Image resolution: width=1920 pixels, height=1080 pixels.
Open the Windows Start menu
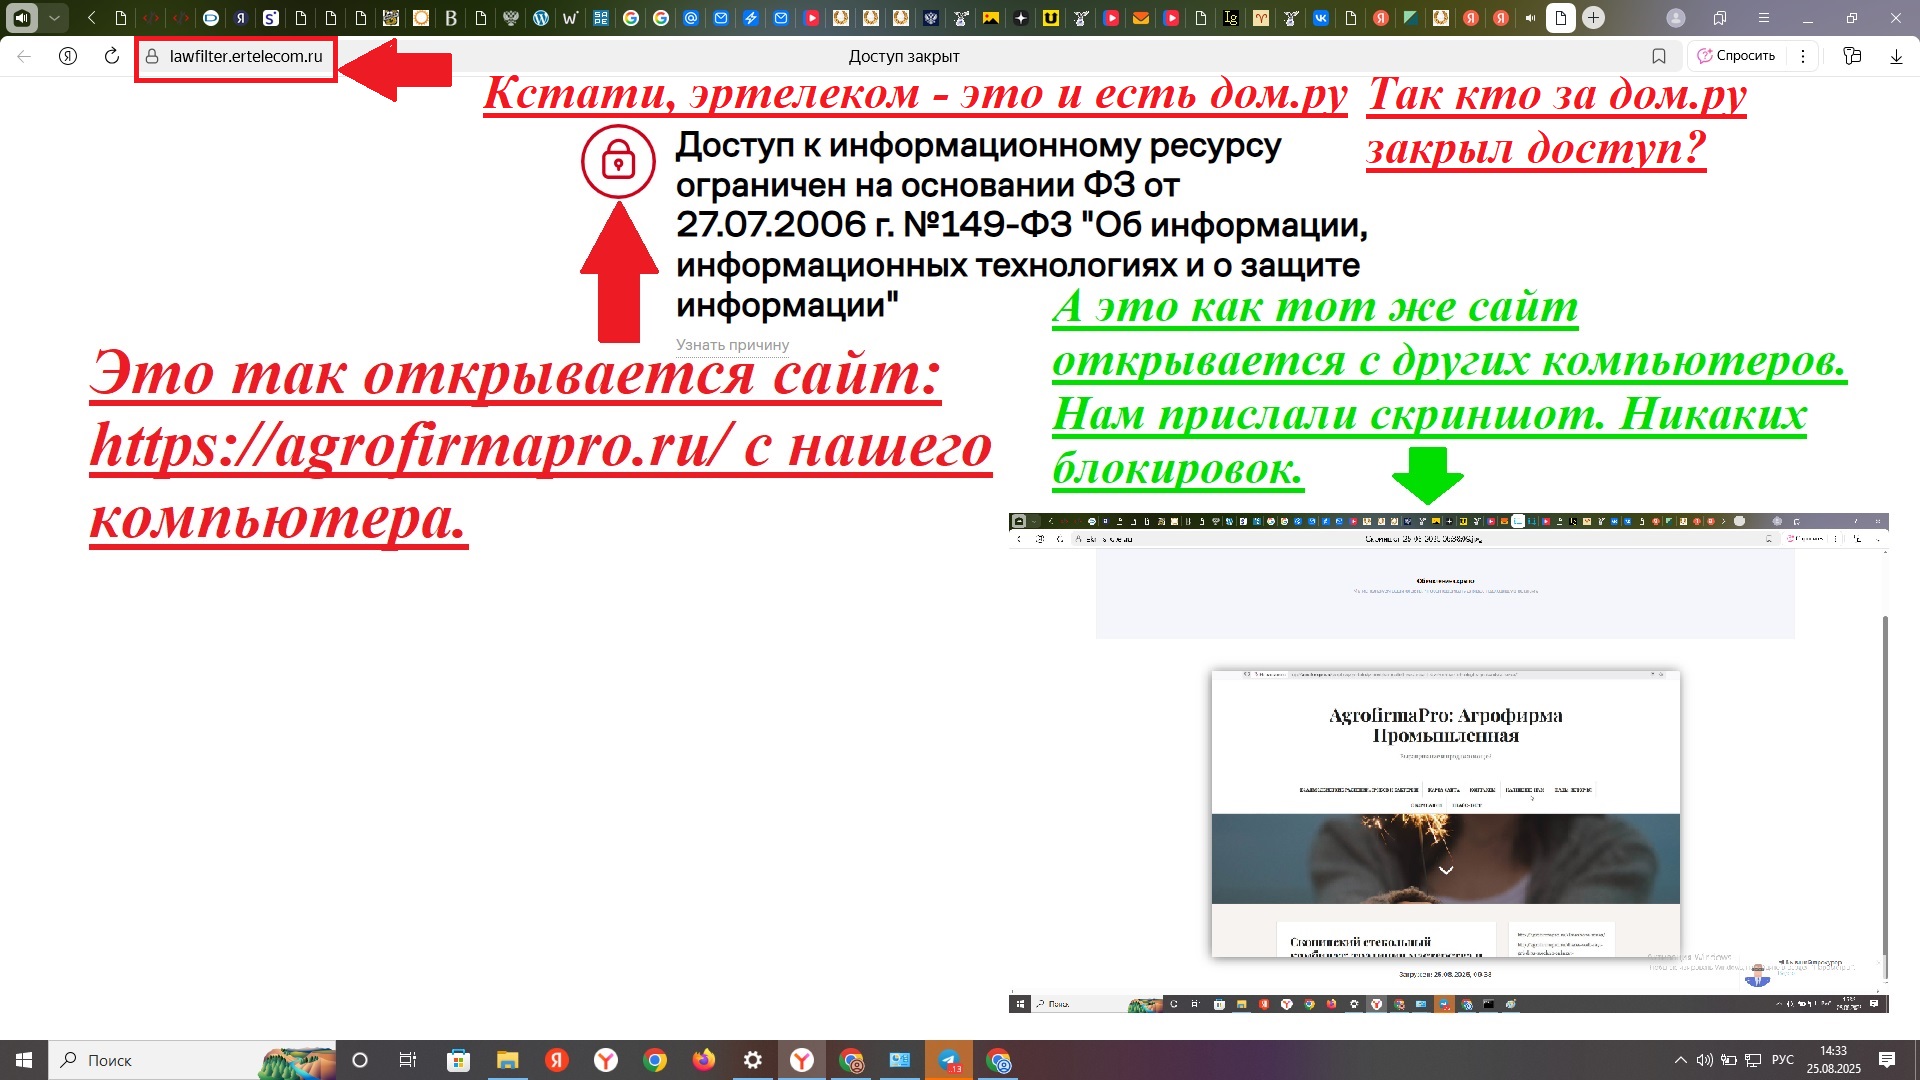(24, 1060)
